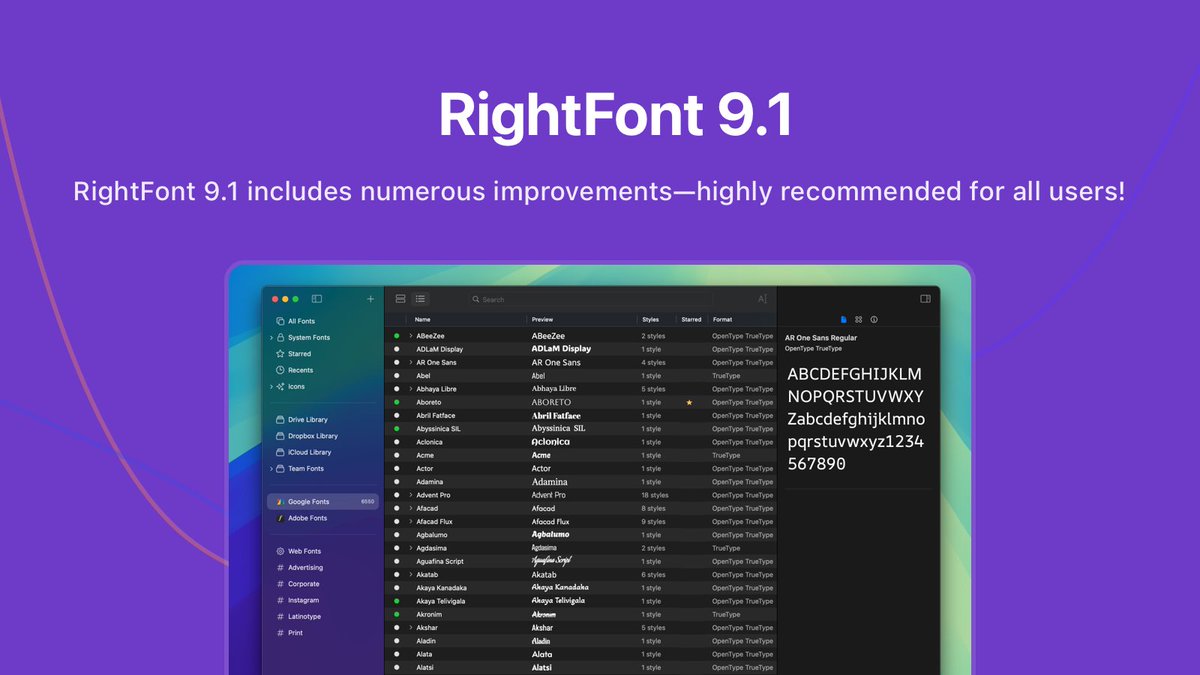Open the glyphs grid inspector tab icon
Image resolution: width=1200 pixels, height=675 pixels.
(x=859, y=320)
